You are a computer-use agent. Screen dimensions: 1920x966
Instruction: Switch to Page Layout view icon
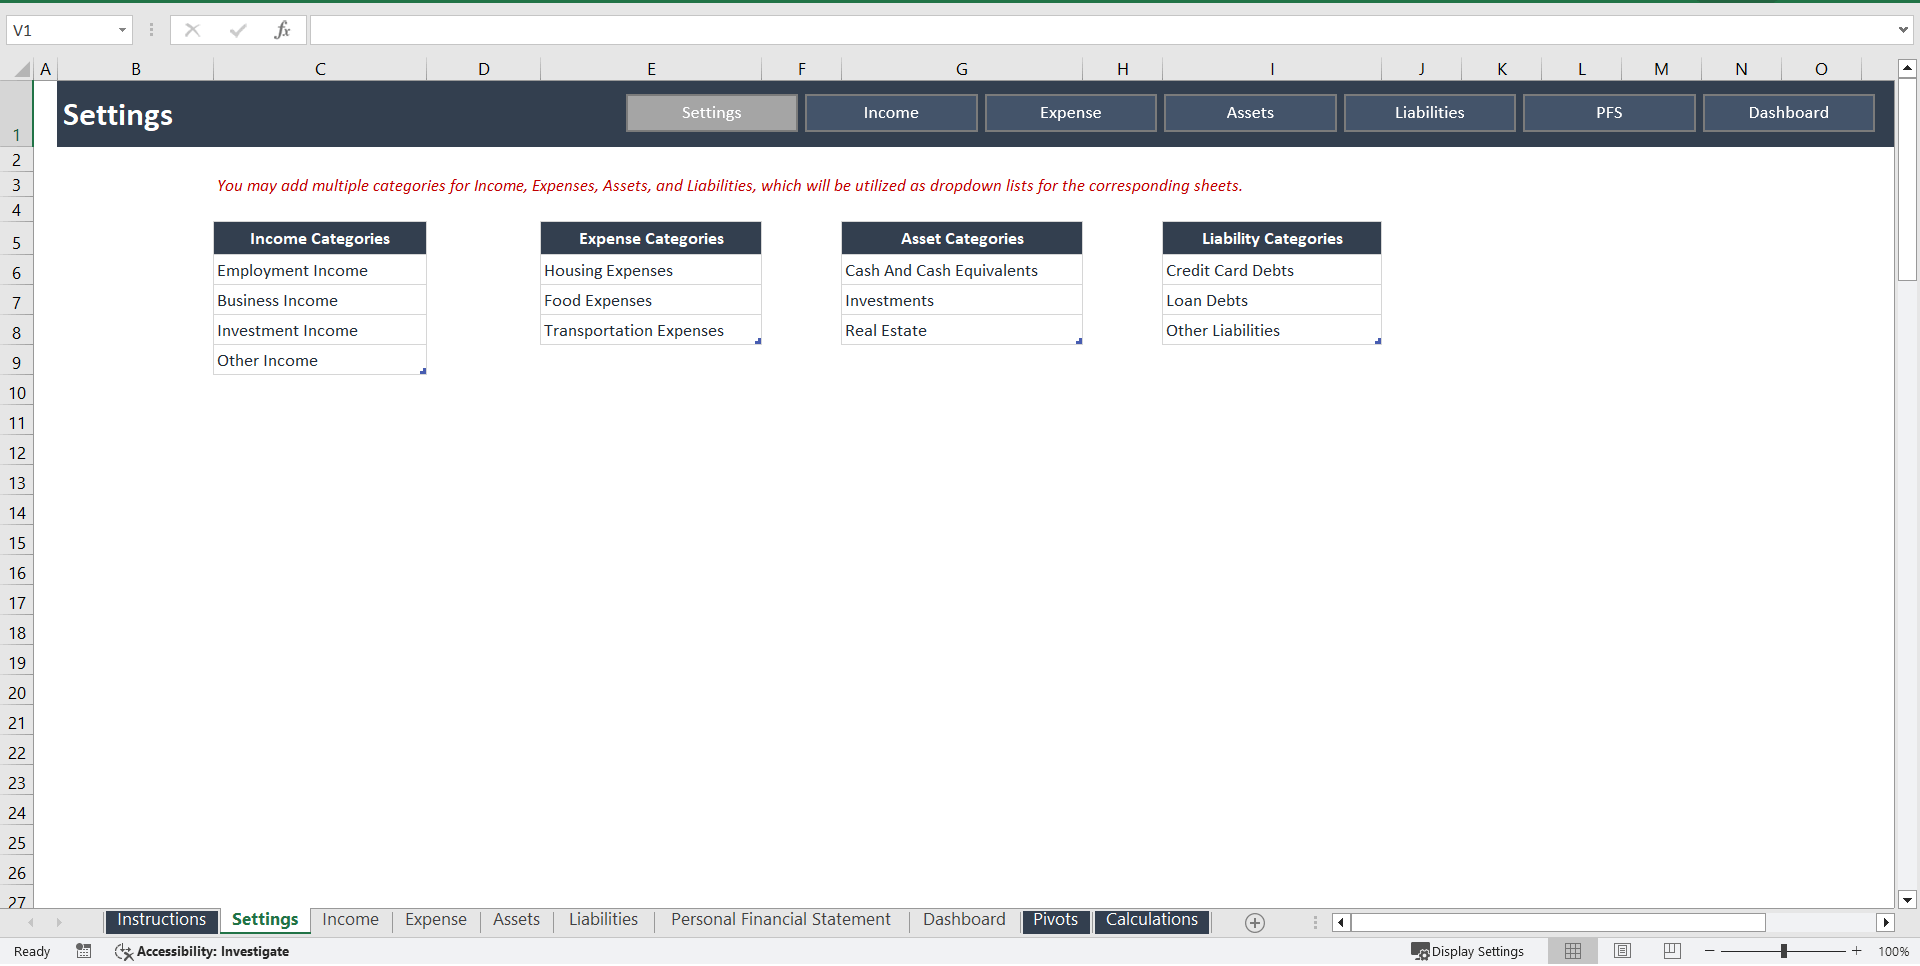1622,951
